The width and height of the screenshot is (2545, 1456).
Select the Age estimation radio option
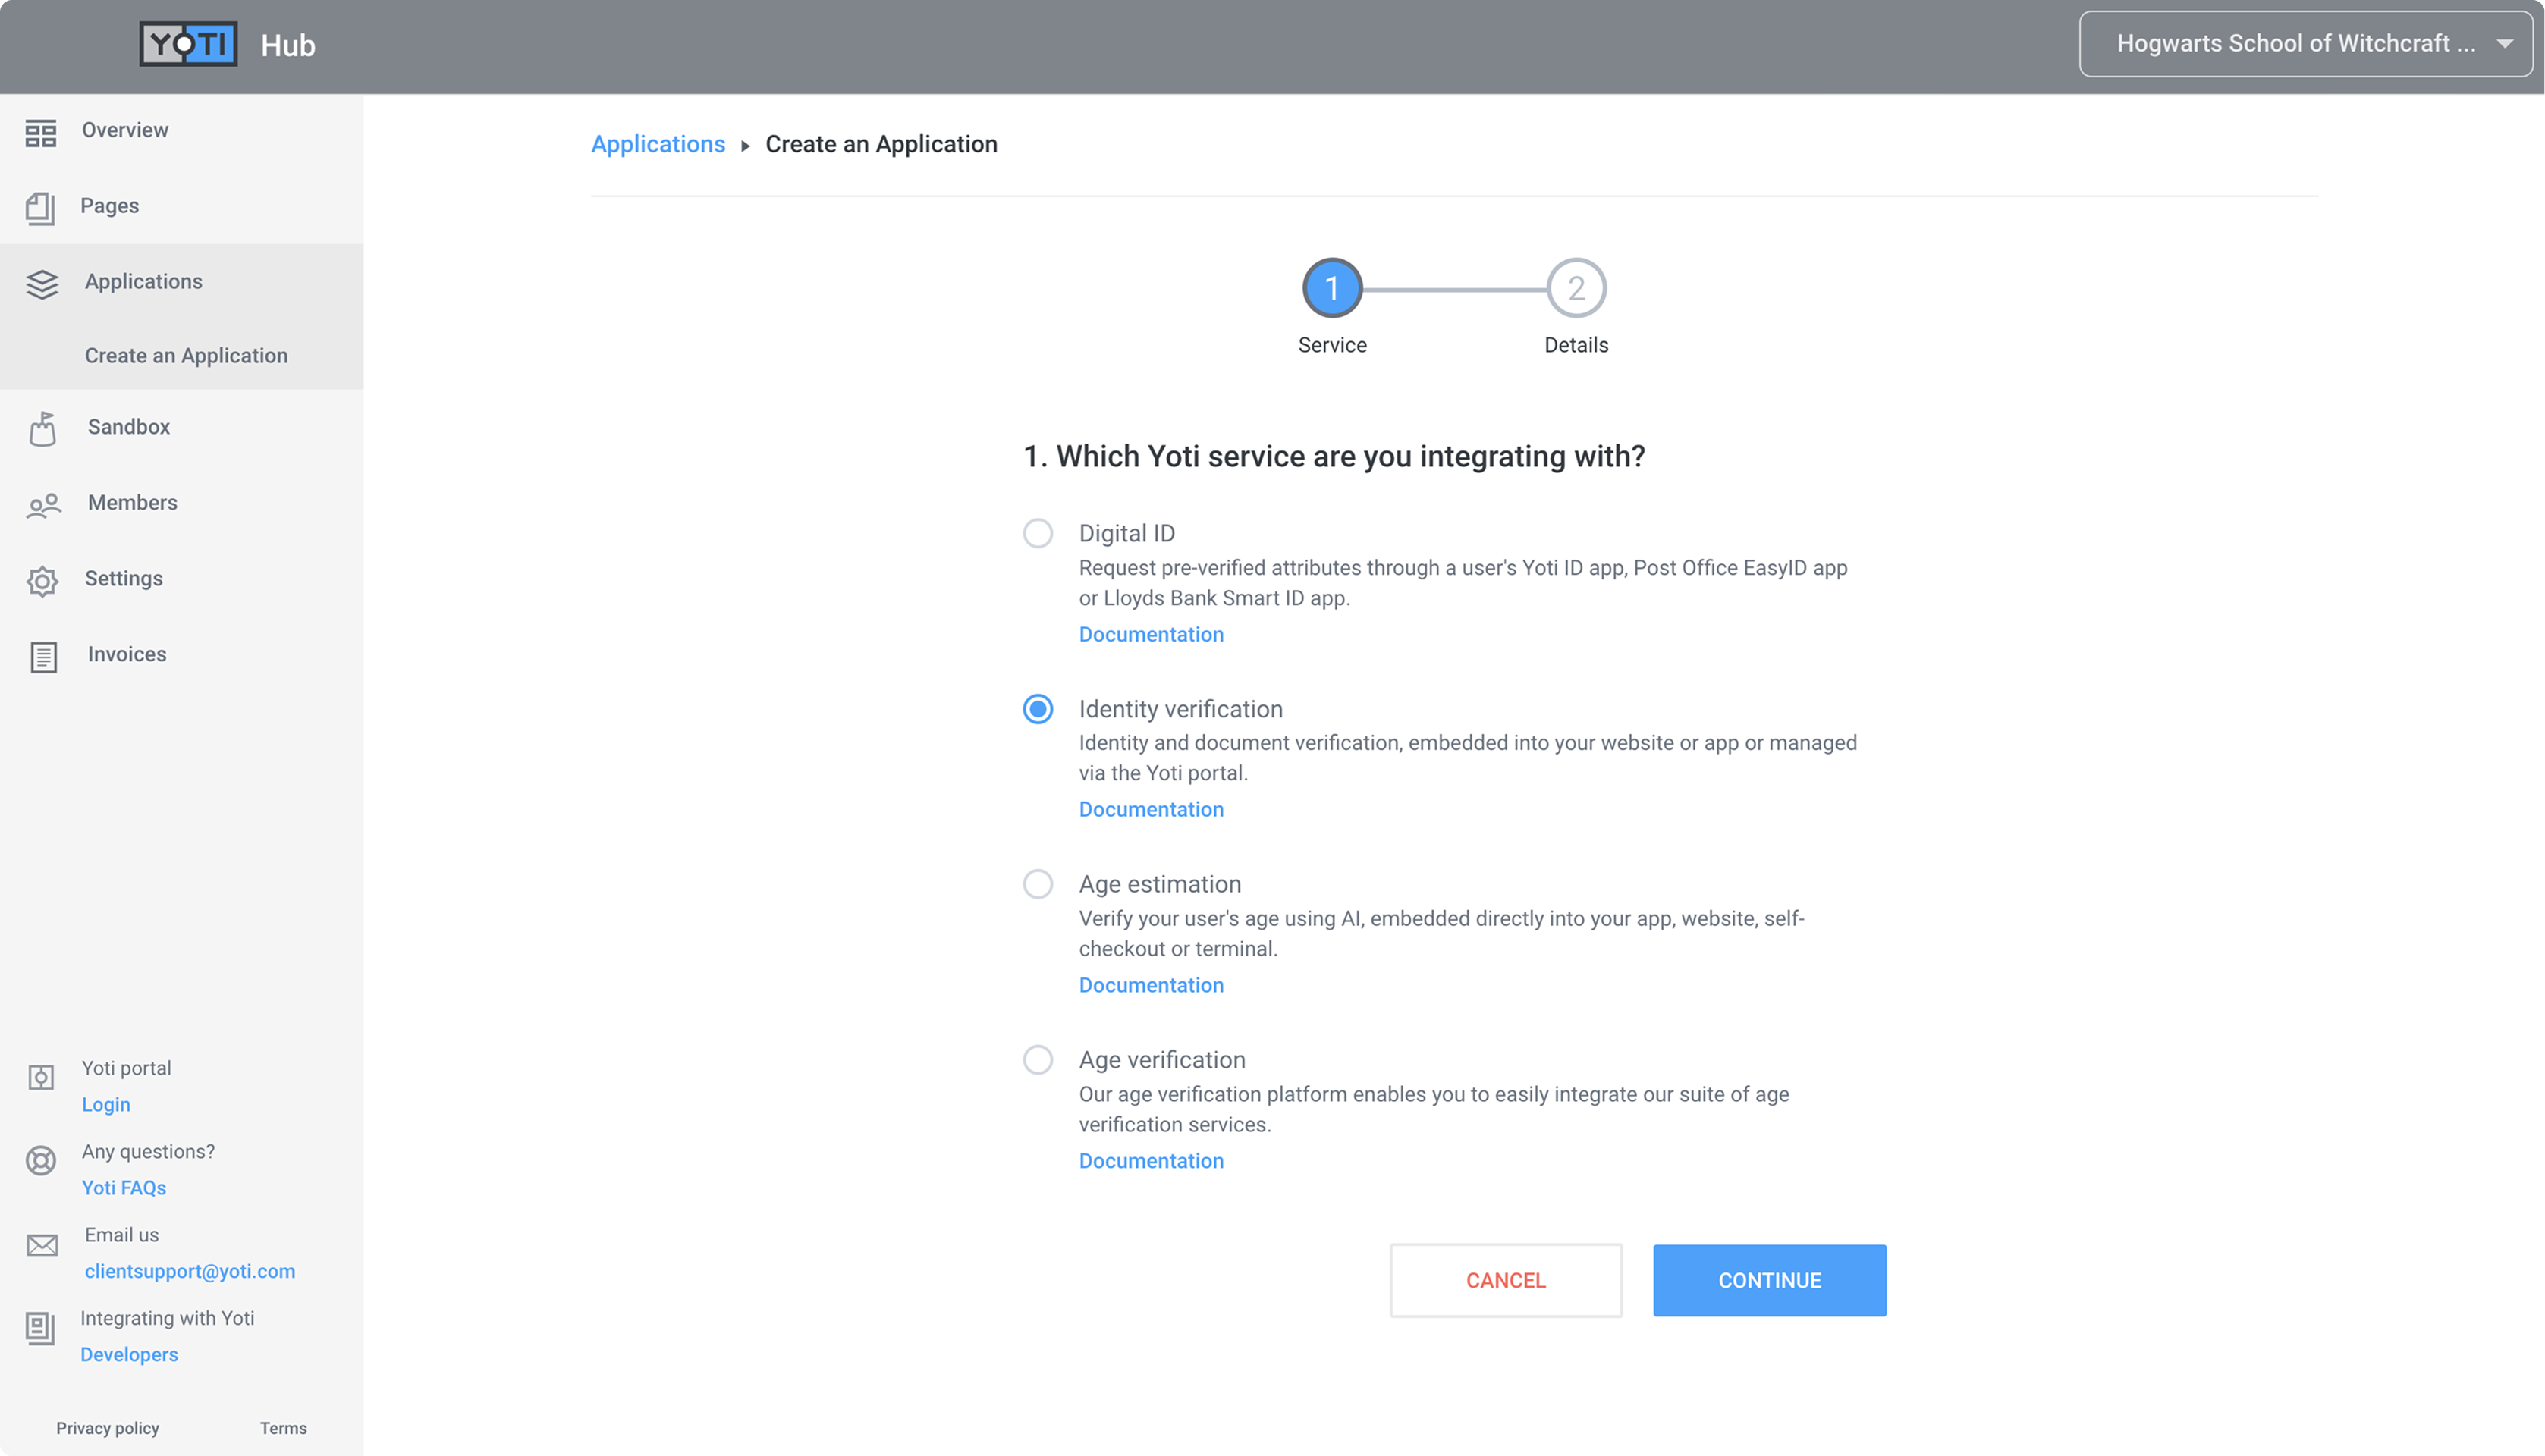tap(1037, 884)
